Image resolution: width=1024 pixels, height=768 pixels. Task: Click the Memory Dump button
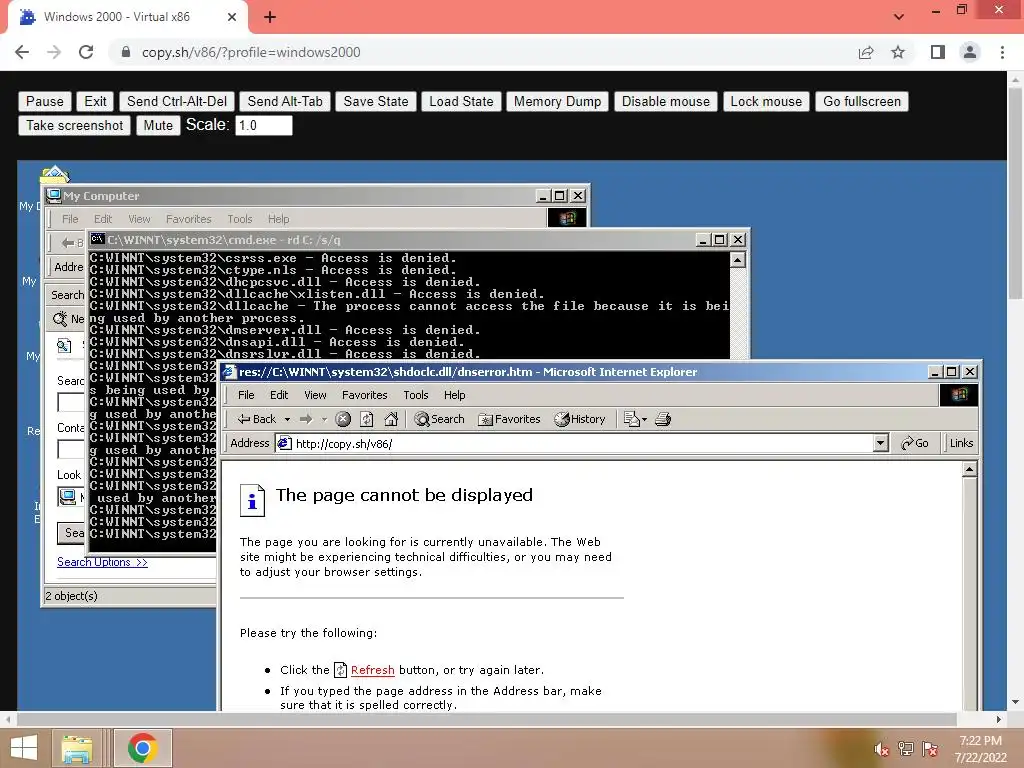point(557,101)
